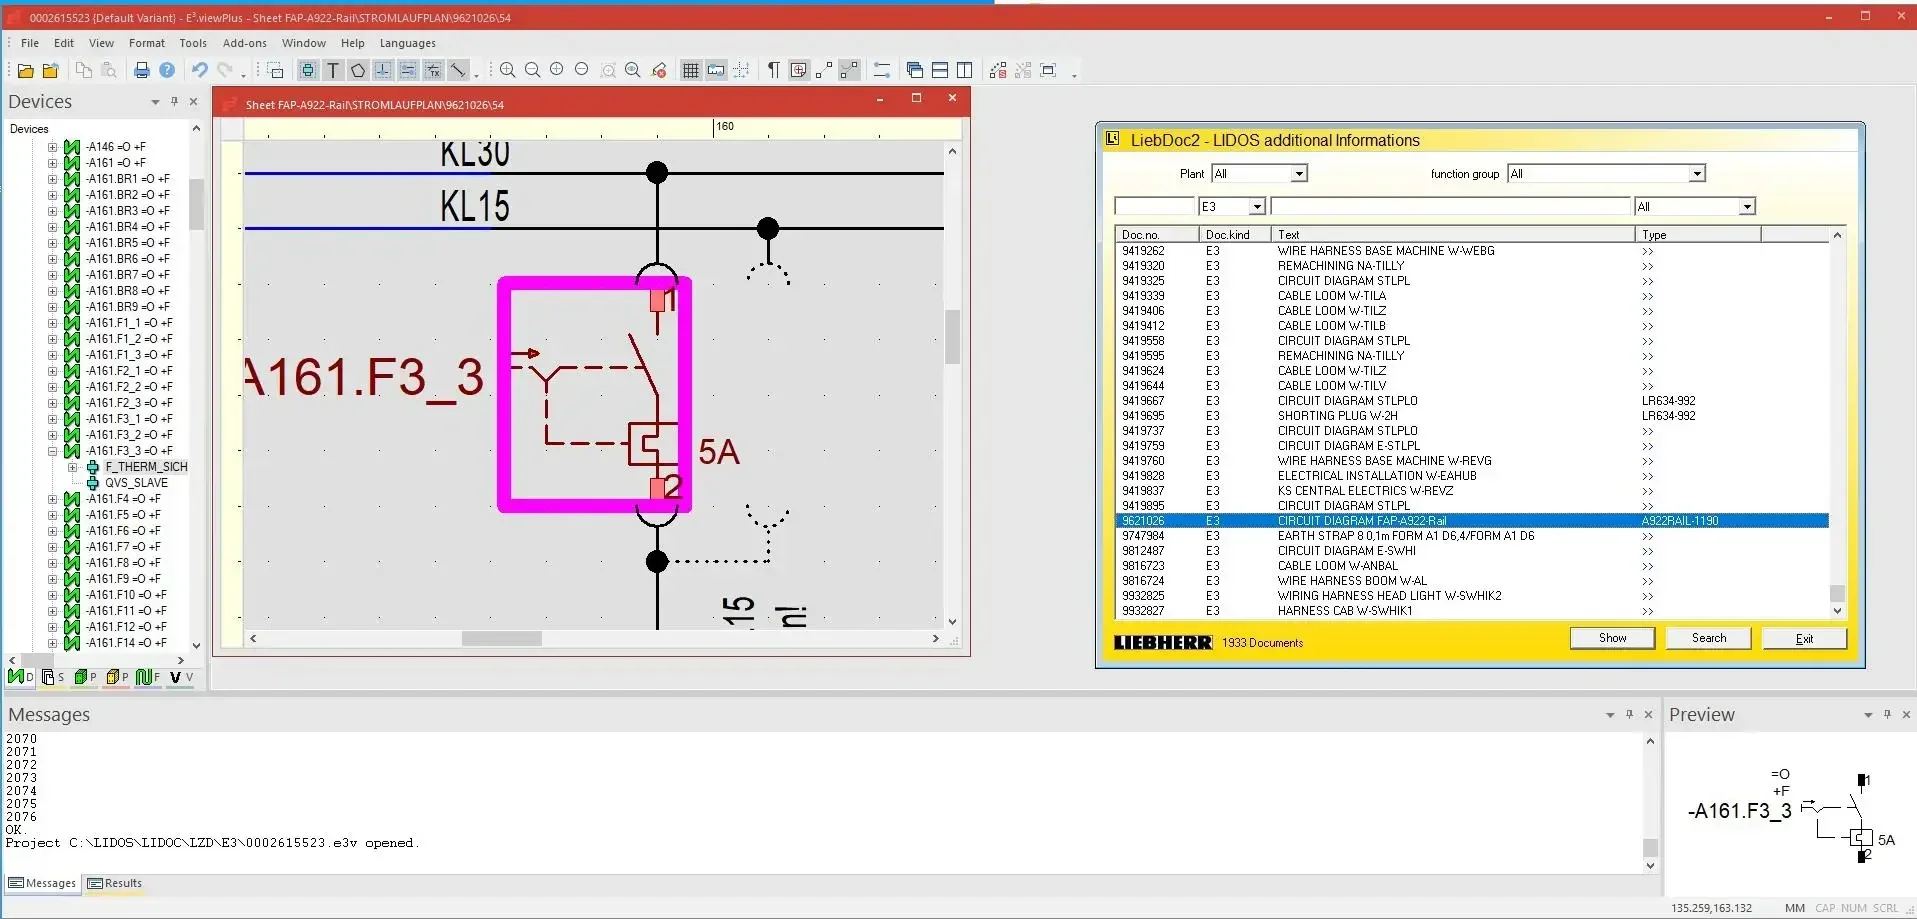Viewport: 1917px width, 919px height.
Task: Click the sheet horizontal scrollbar thumb
Action: 501,638
